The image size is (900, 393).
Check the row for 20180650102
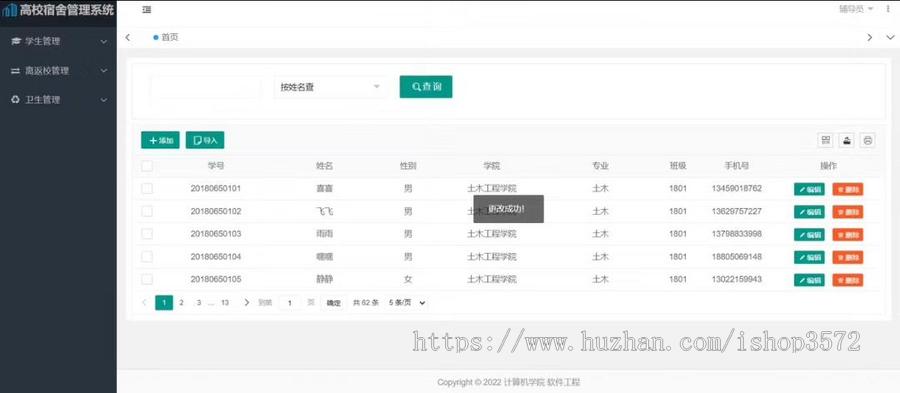click(x=147, y=211)
